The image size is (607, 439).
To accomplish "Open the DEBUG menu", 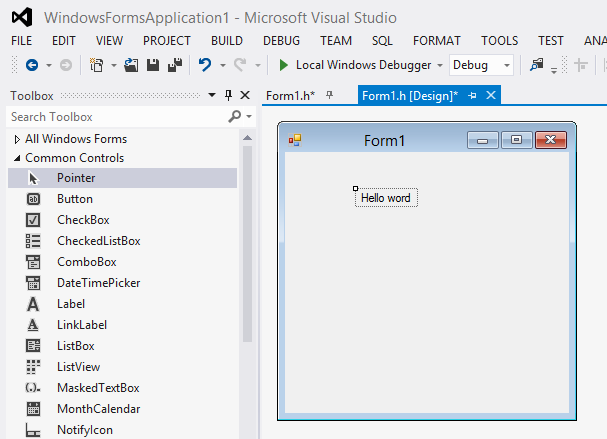I will 281,41.
